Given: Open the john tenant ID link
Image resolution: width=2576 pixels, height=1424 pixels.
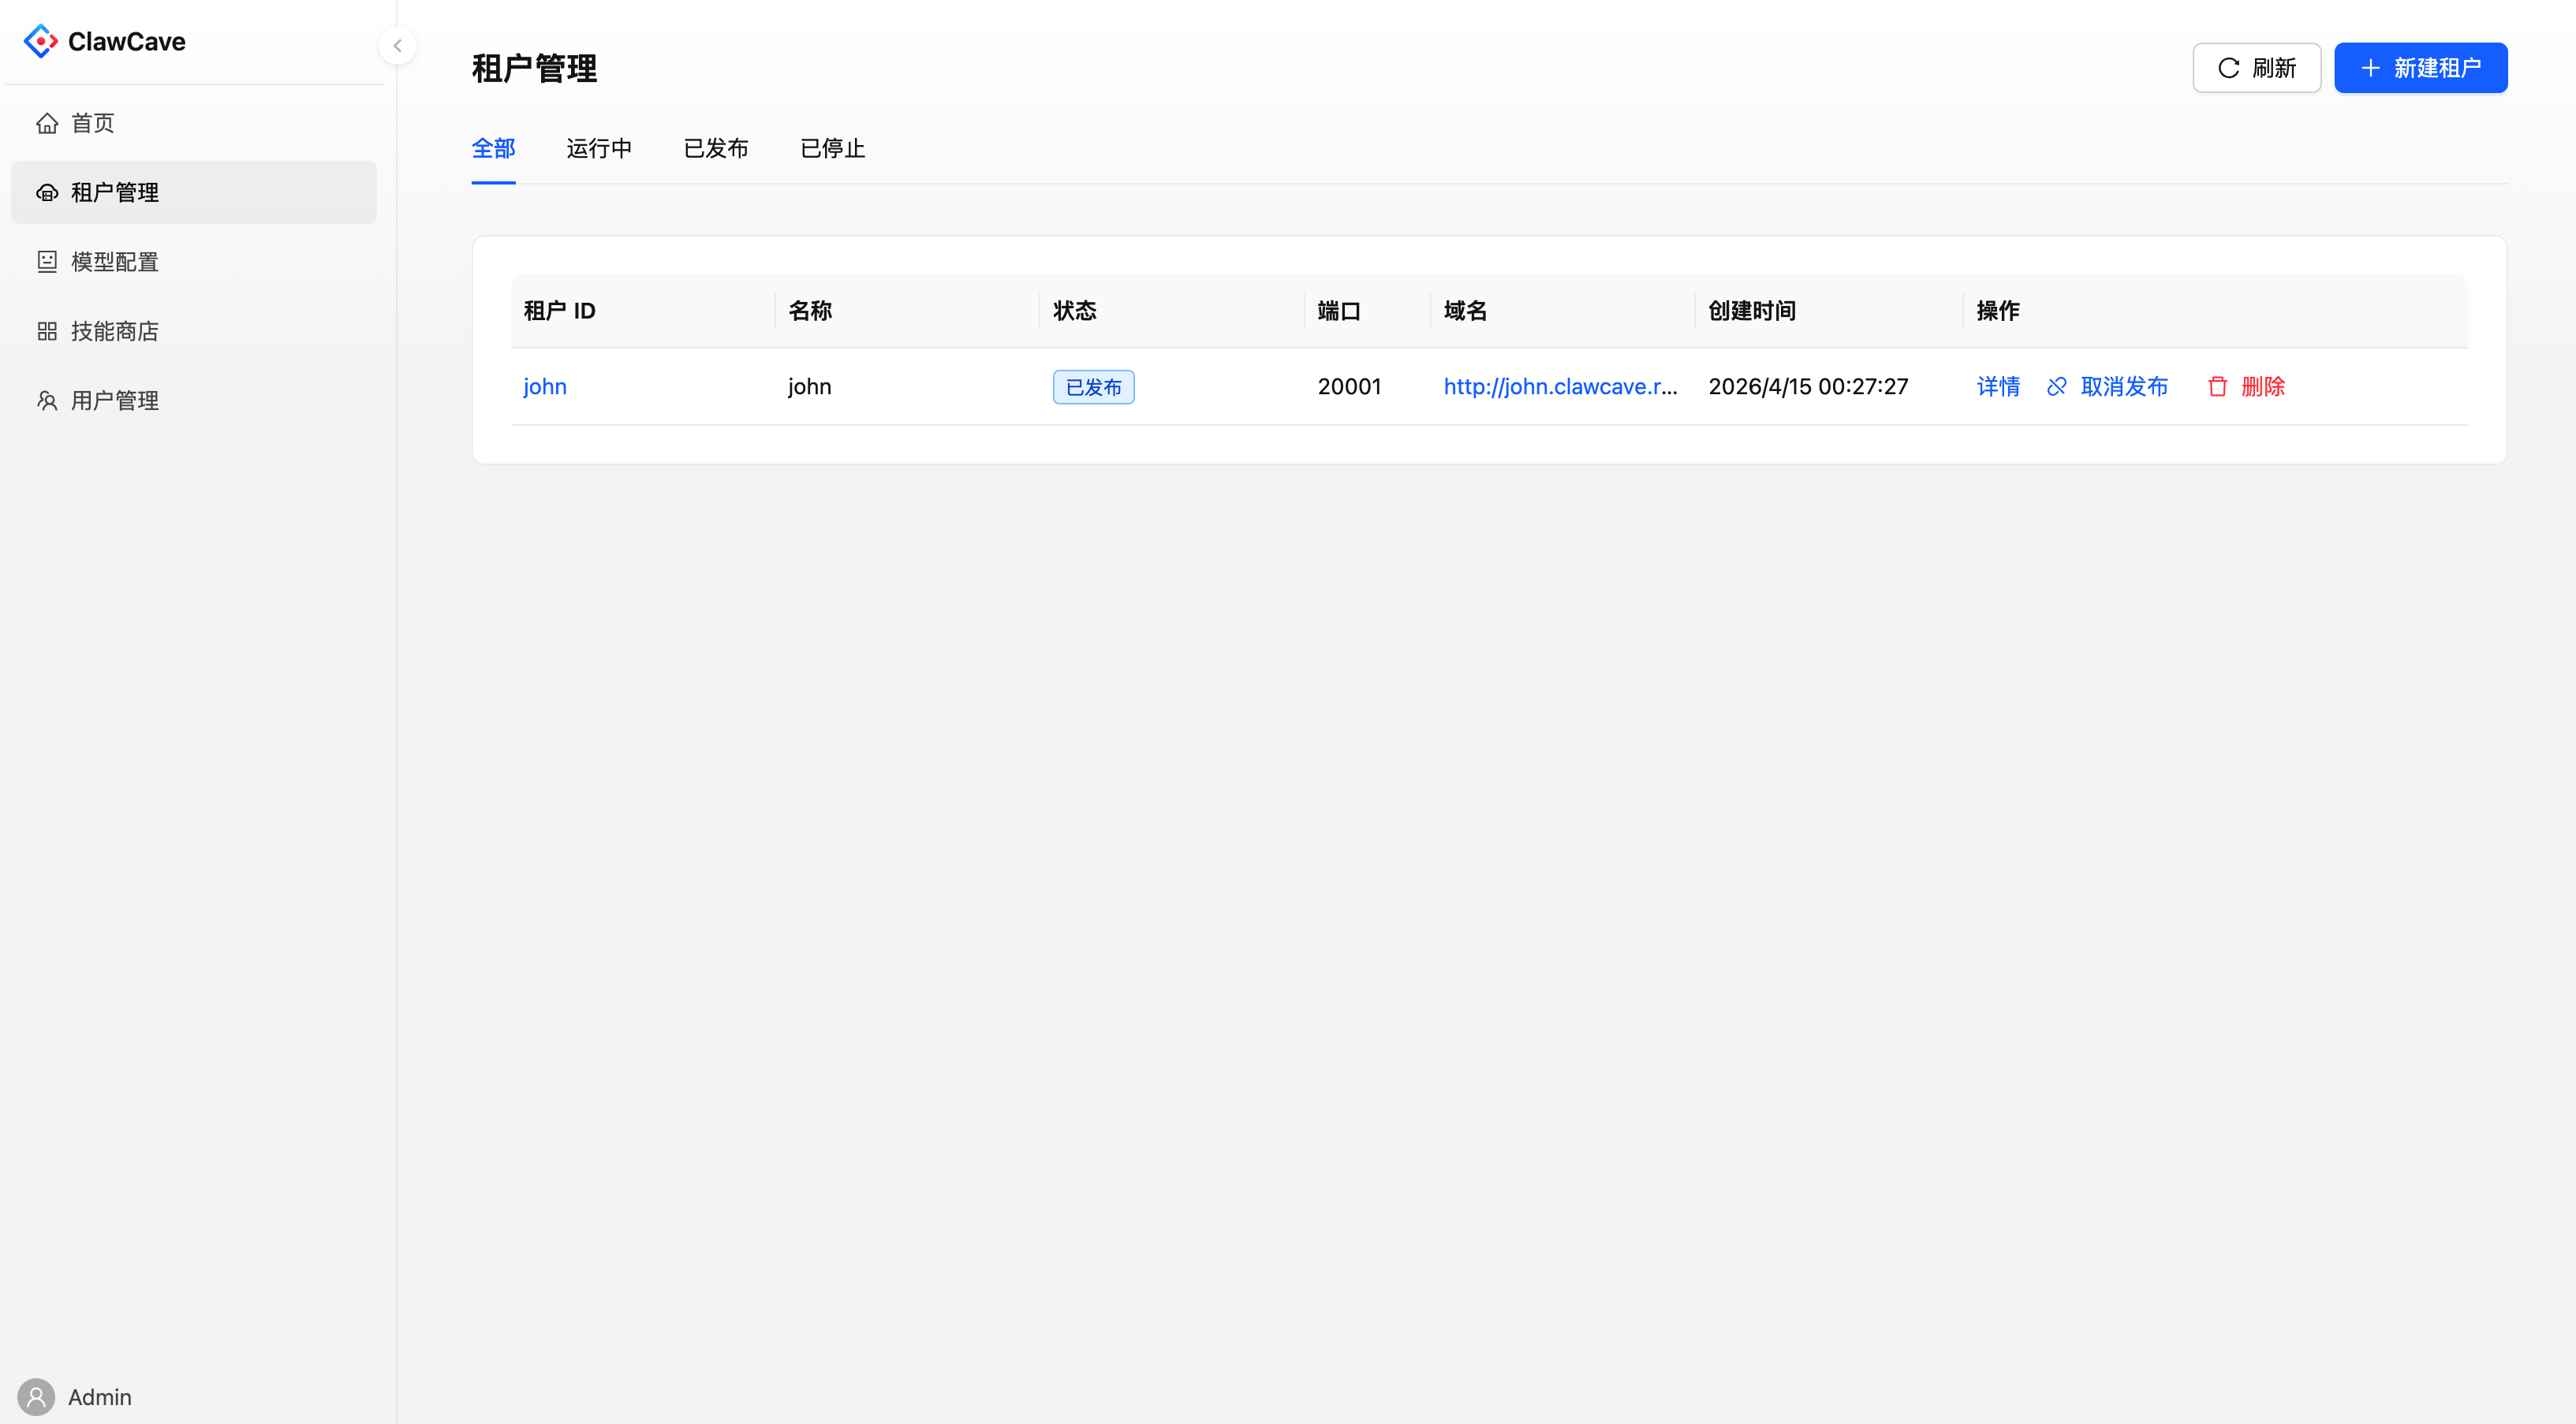Looking at the screenshot, I should tap(545, 386).
